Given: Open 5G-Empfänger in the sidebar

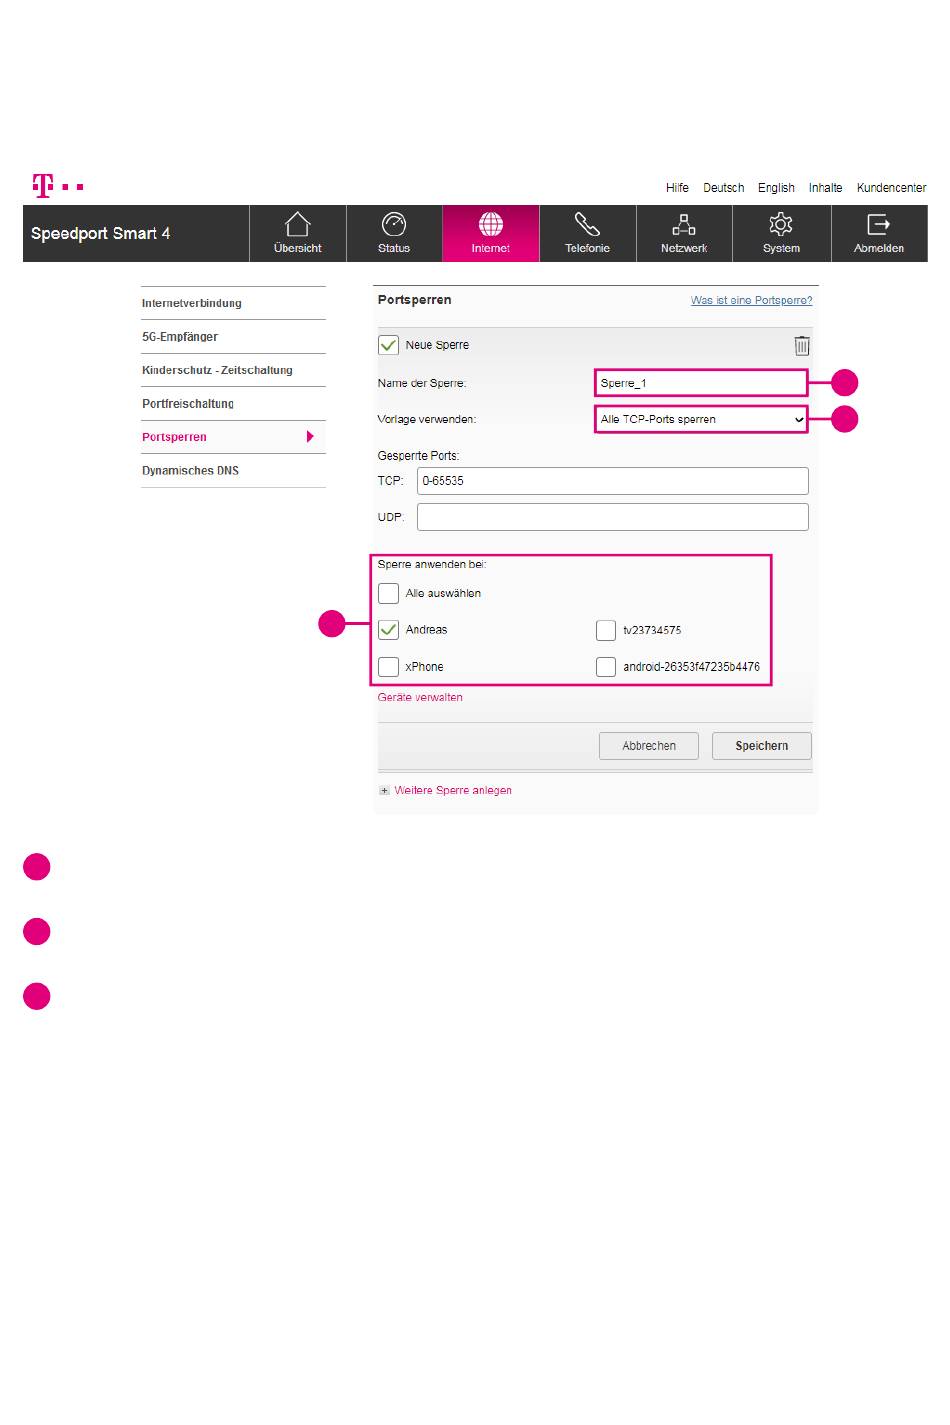Looking at the screenshot, I should 180,337.
